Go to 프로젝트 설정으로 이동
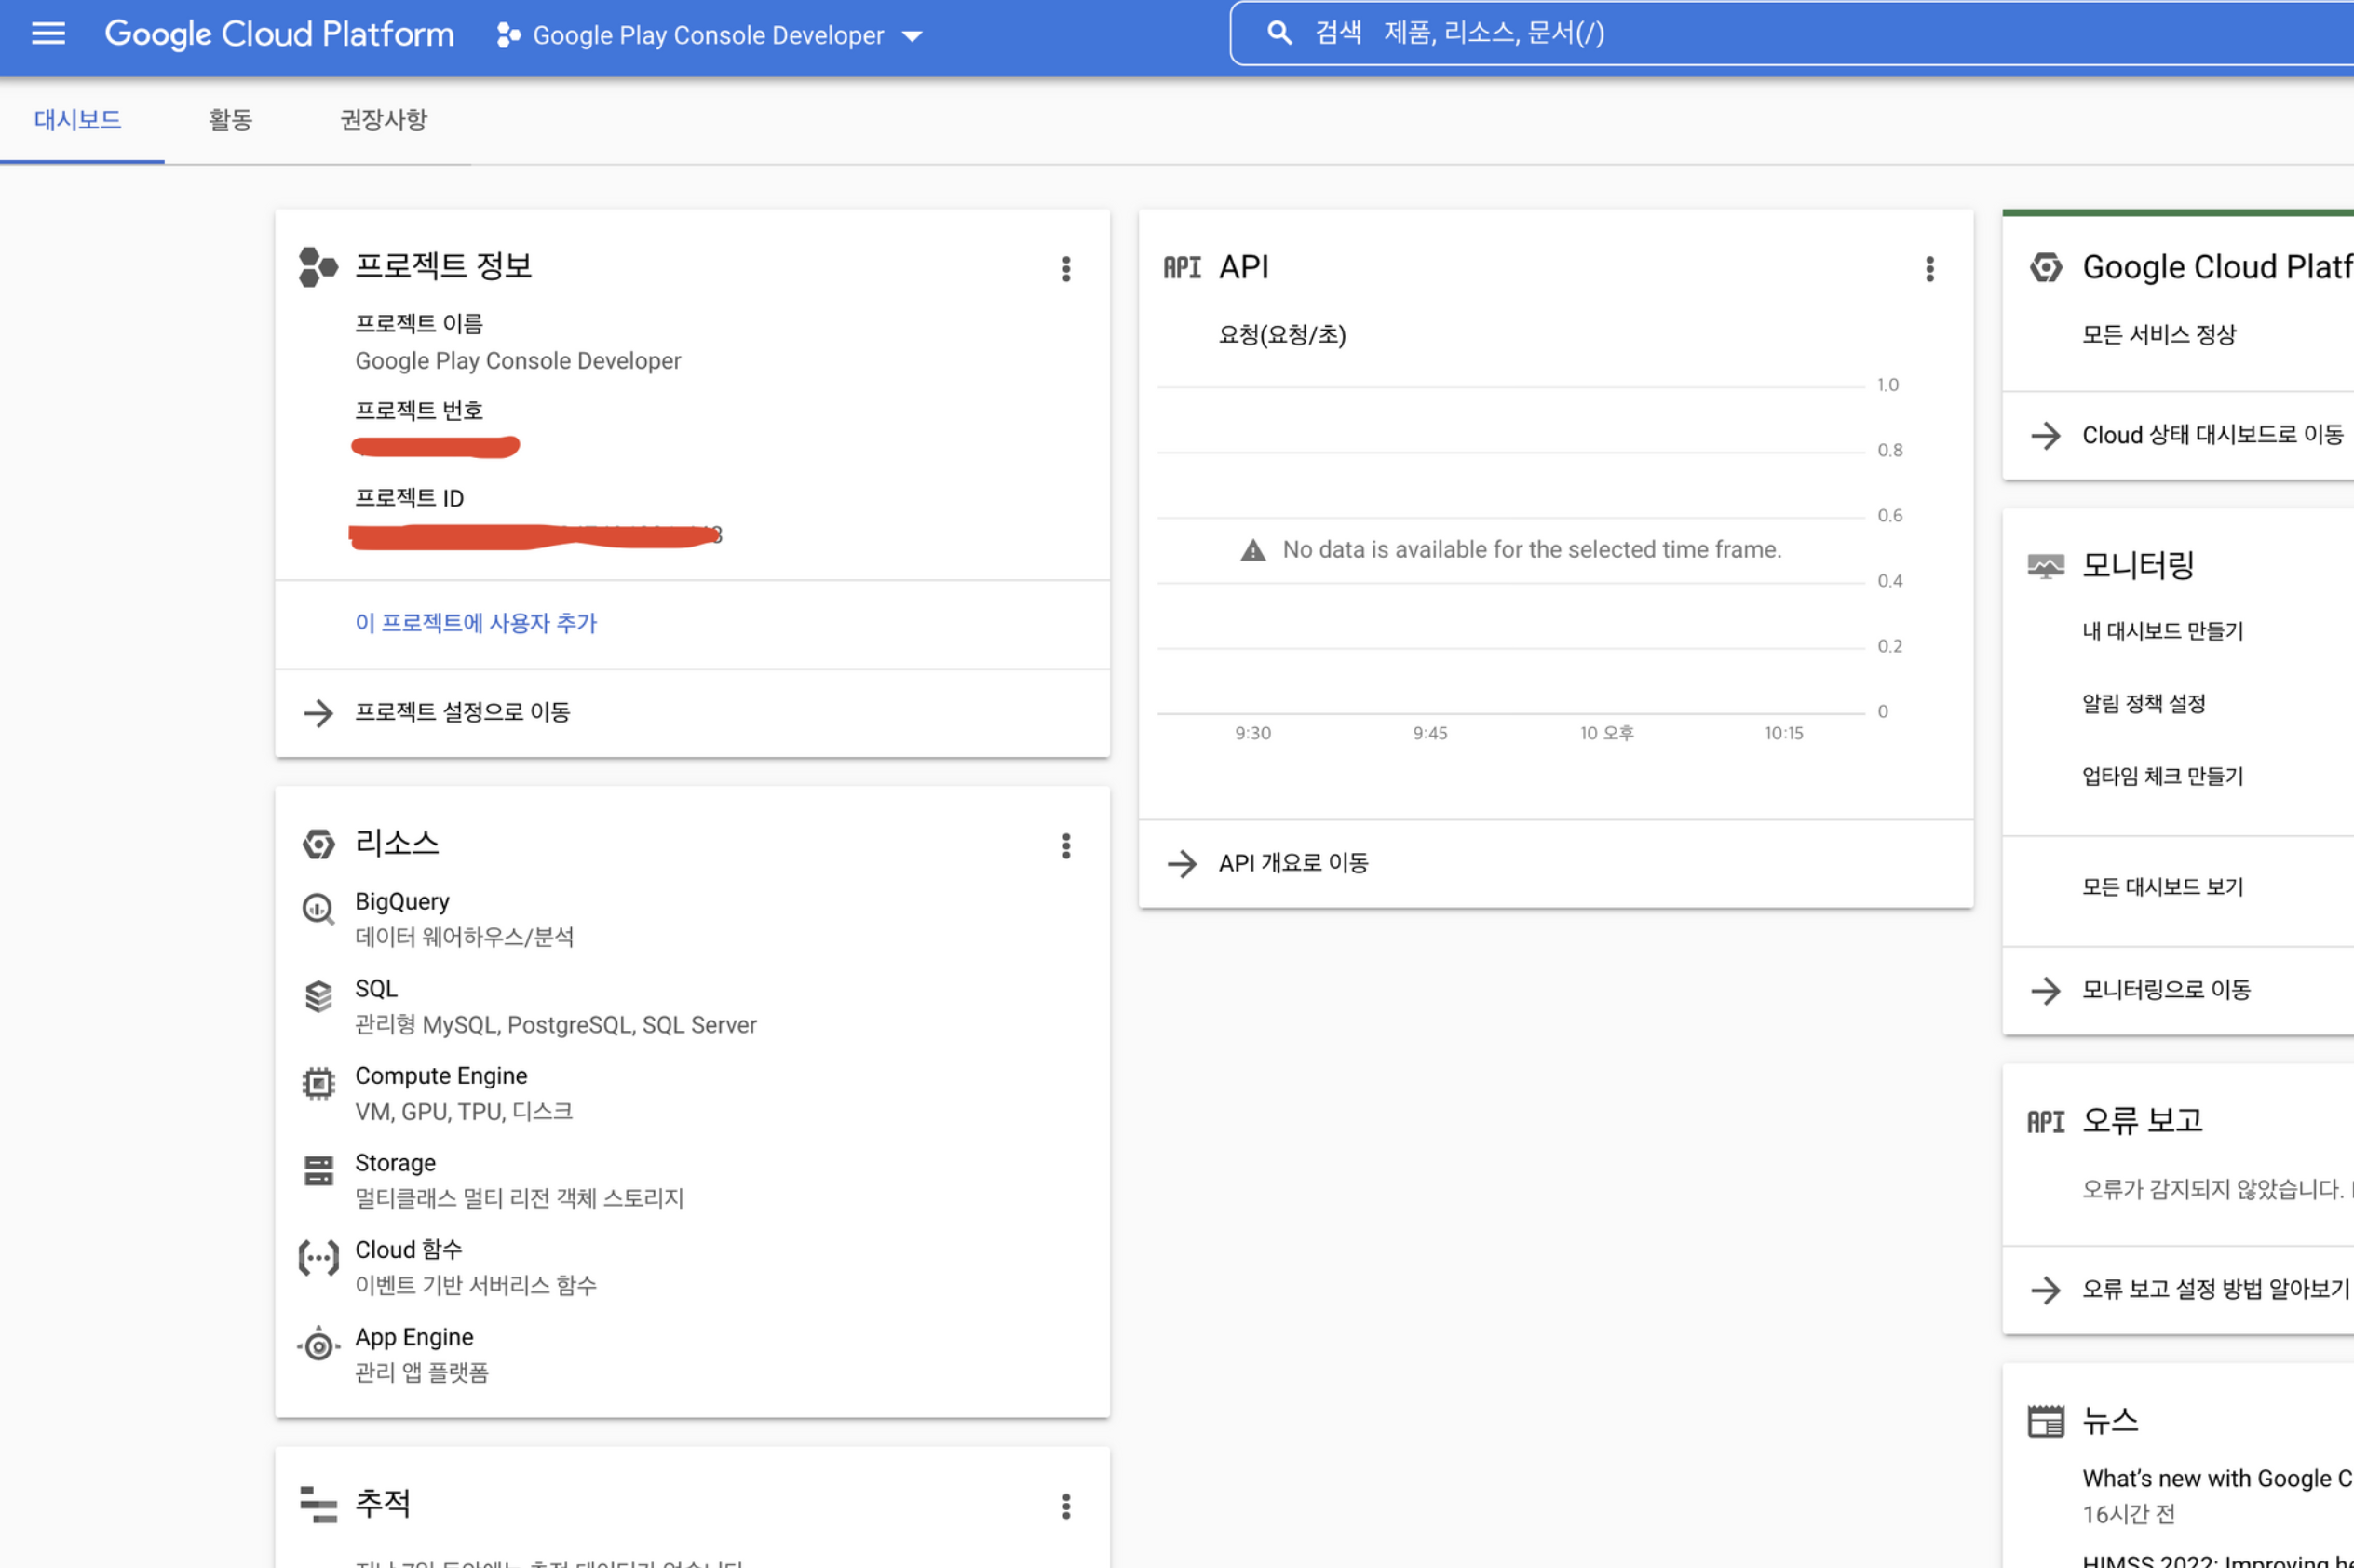This screenshot has height=1568, width=2354. [x=462, y=712]
